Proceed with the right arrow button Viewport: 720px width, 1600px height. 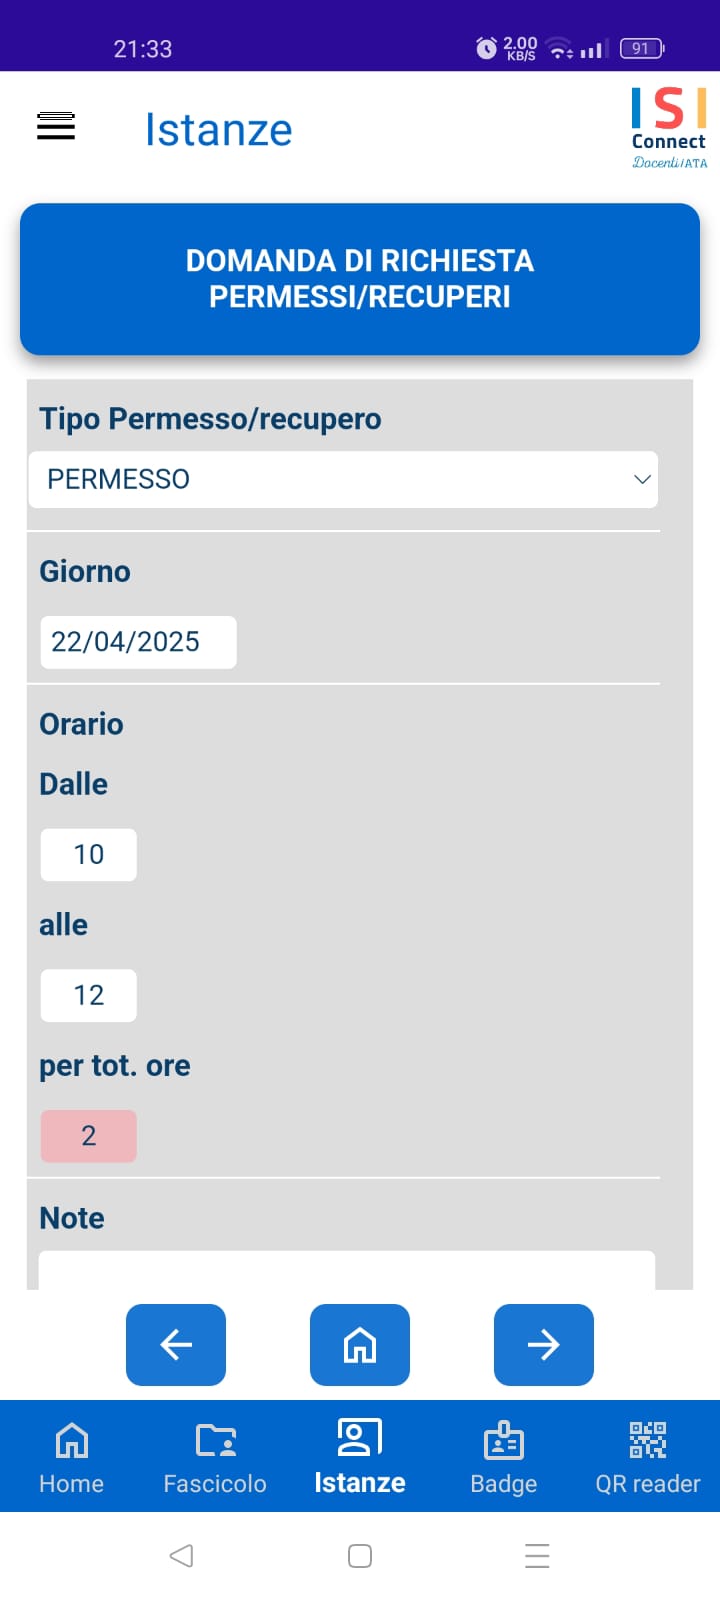click(544, 1345)
